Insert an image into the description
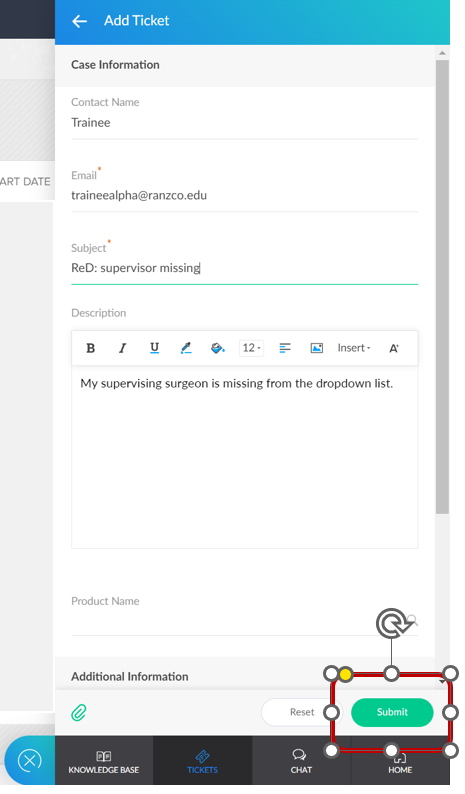This screenshot has height=794, width=465. [317, 348]
